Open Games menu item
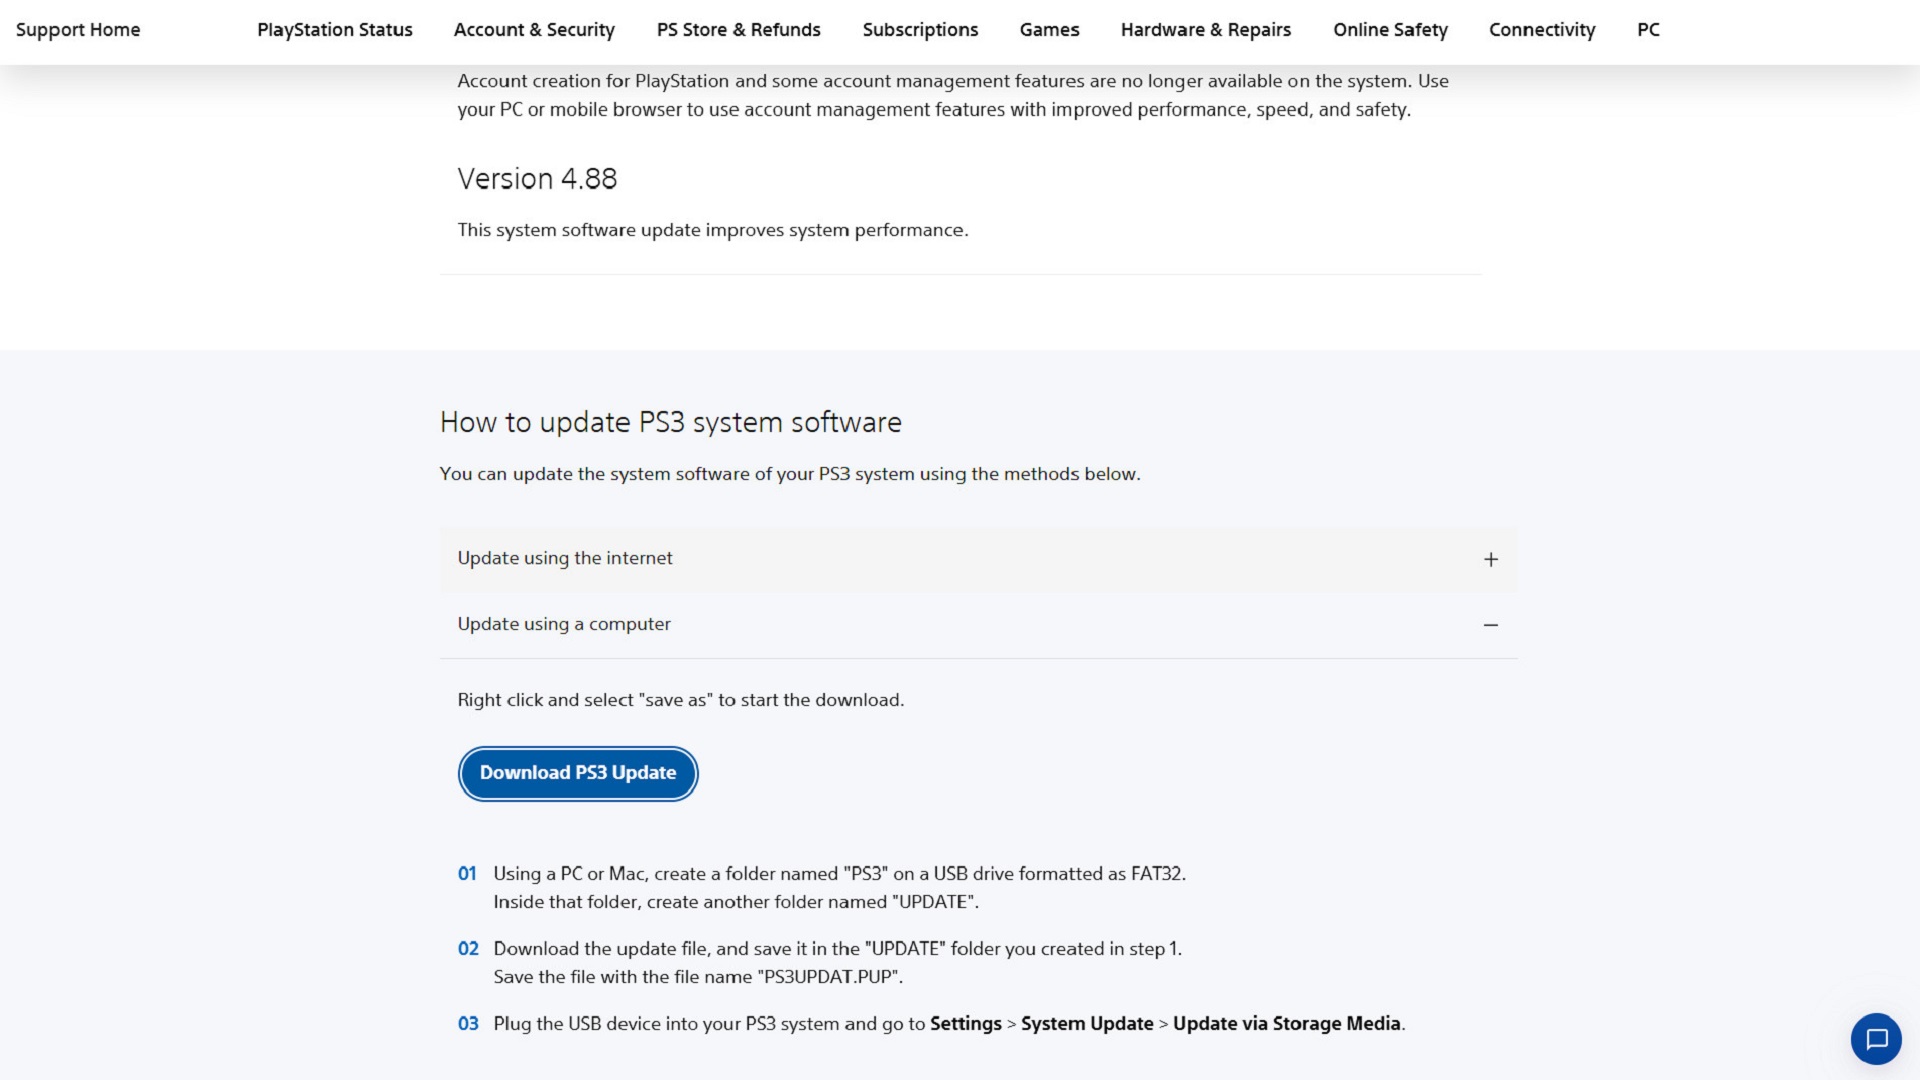Screen dimensions: 1920x1080 pos(1049,30)
